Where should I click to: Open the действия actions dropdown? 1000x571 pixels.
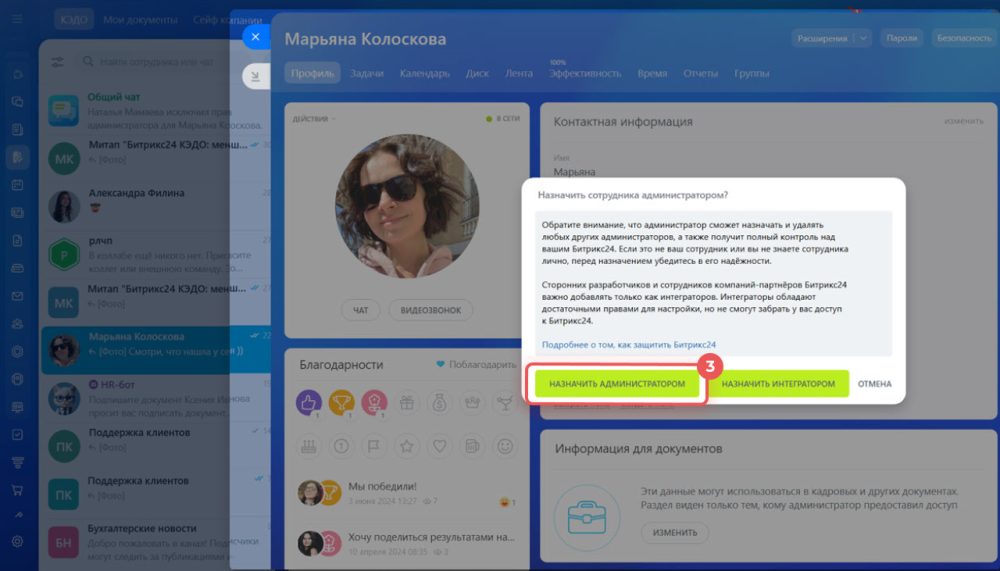coord(314,119)
